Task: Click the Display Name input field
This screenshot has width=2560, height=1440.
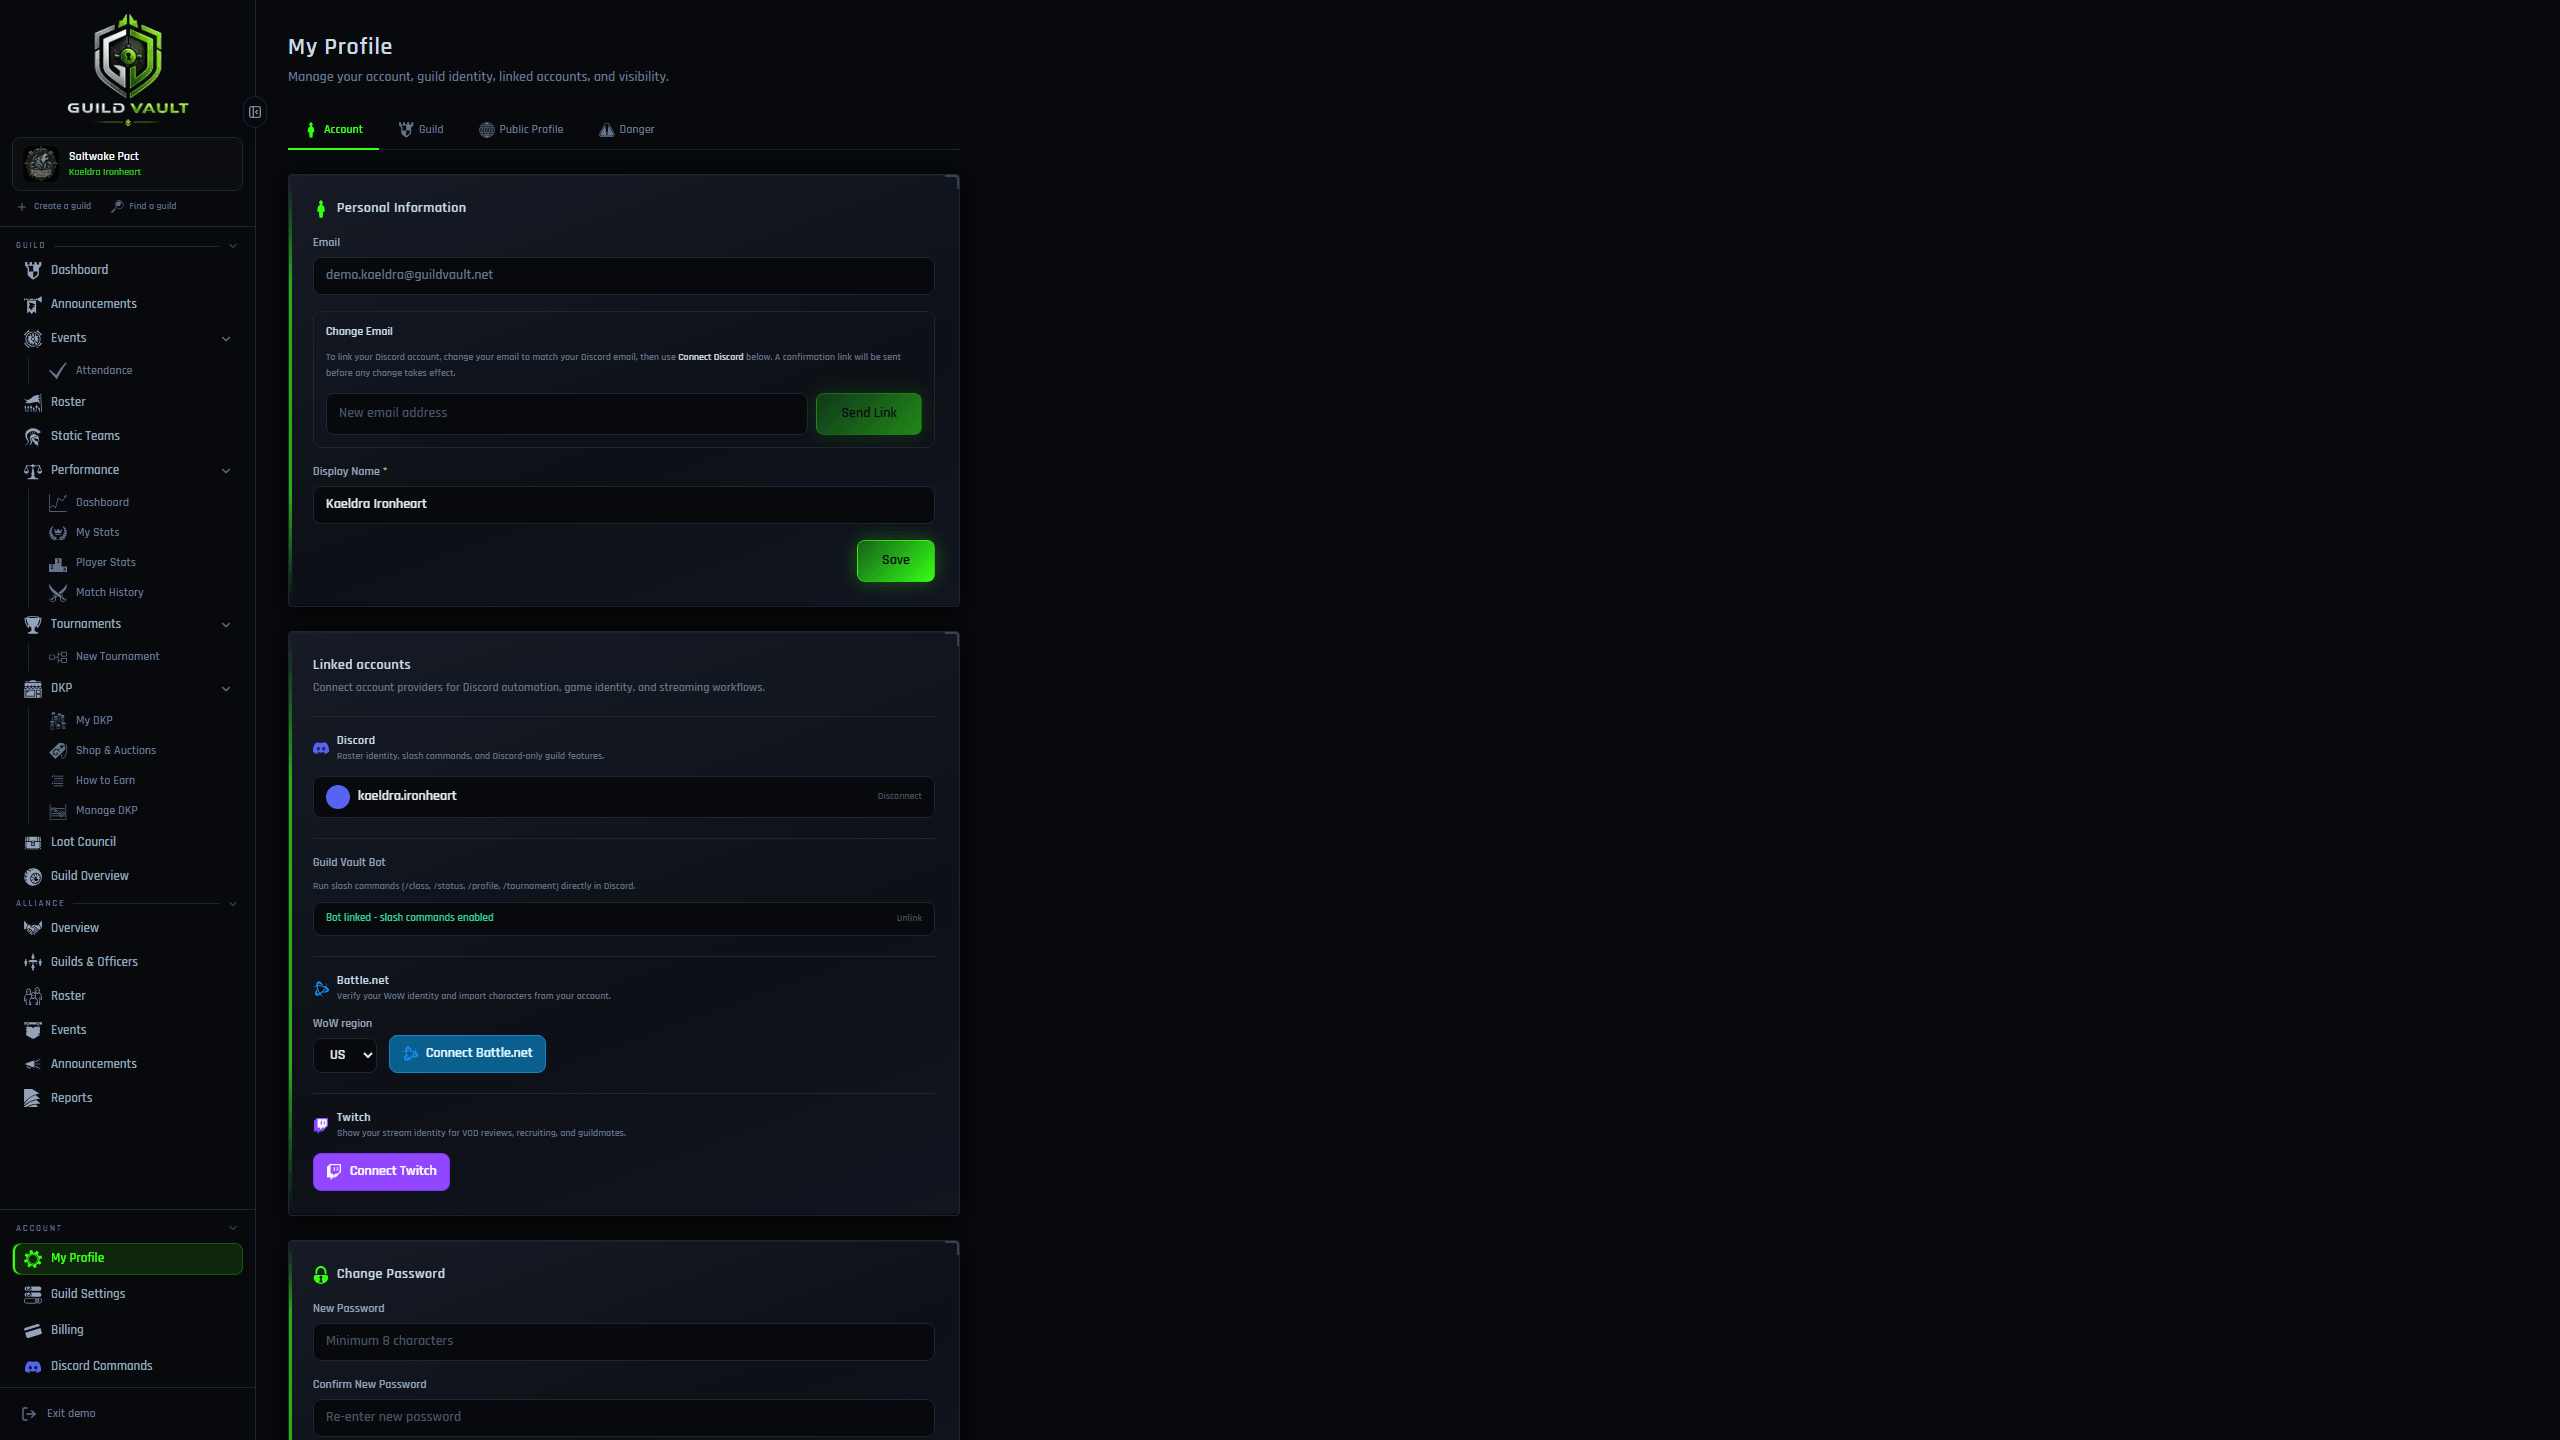Action: coord(623,504)
